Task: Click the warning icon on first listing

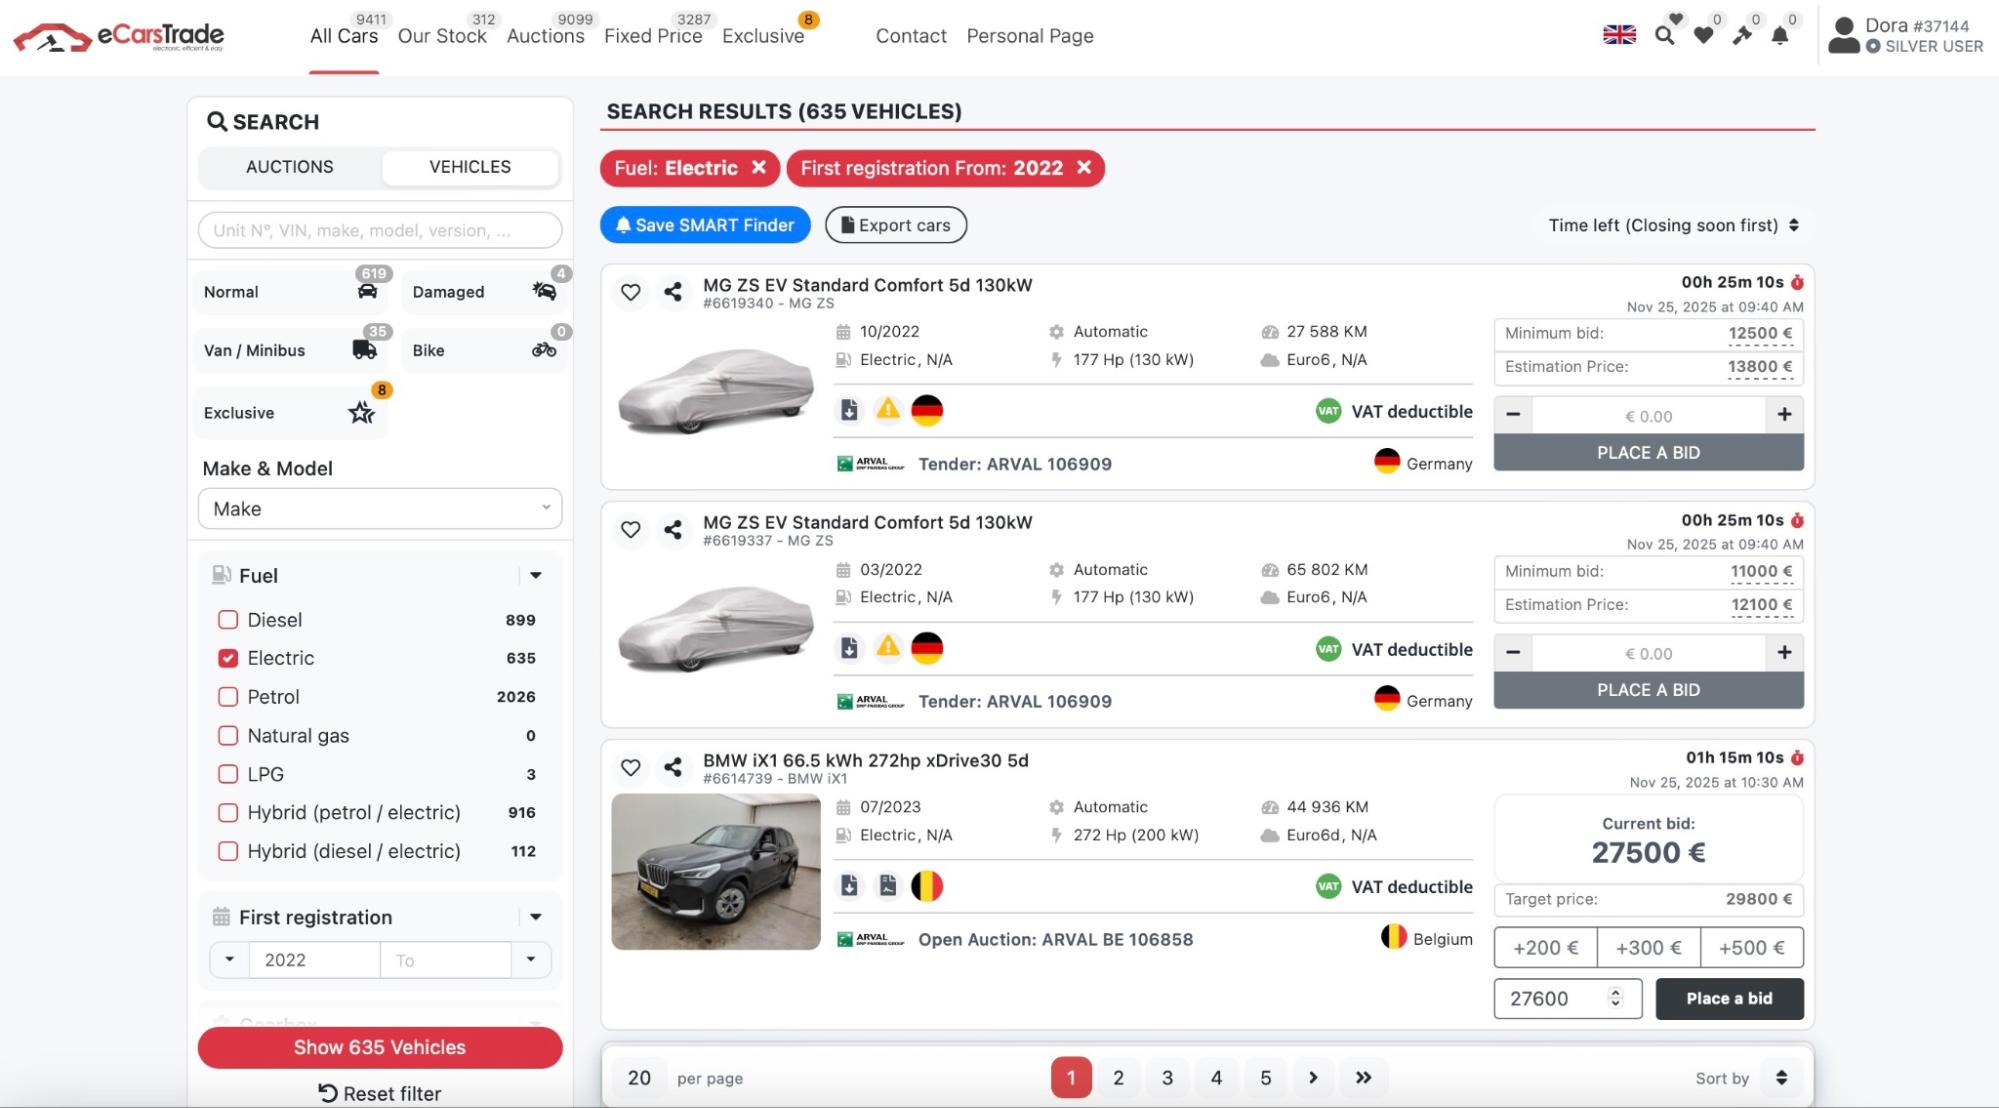Action: coord(888,410)
